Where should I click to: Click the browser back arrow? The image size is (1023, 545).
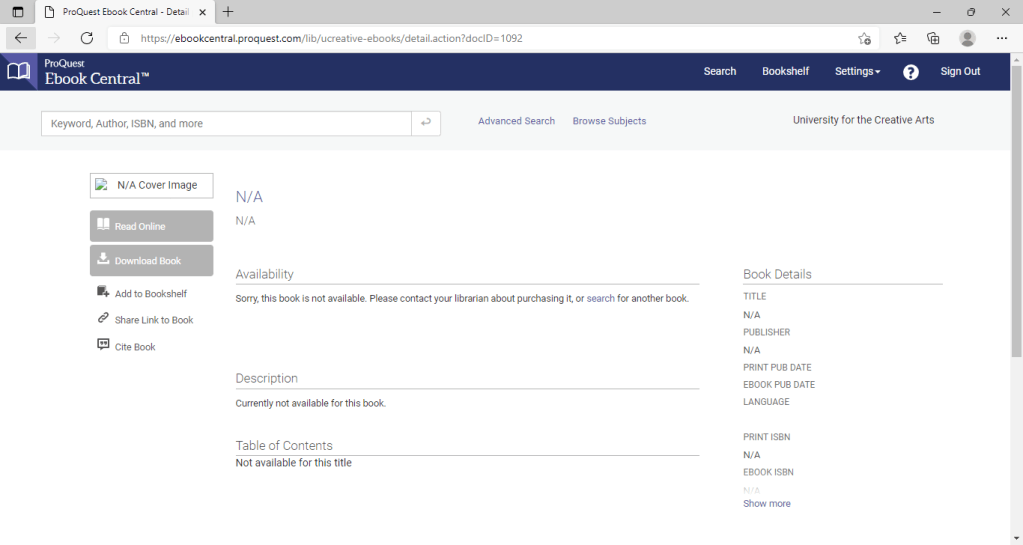(21, 38)
